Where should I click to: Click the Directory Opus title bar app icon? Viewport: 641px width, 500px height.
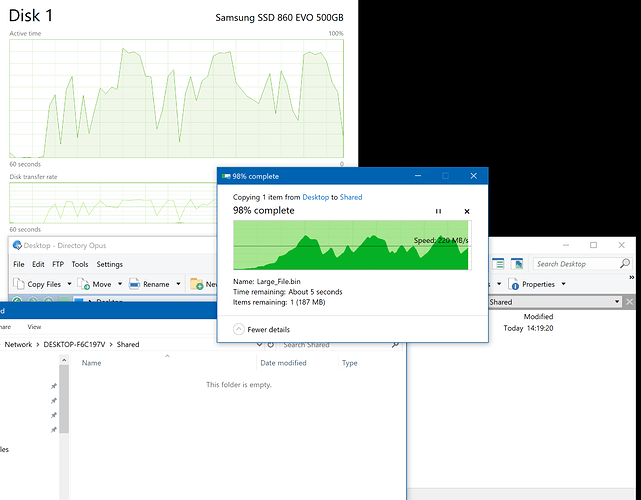[x=17, y=245]
